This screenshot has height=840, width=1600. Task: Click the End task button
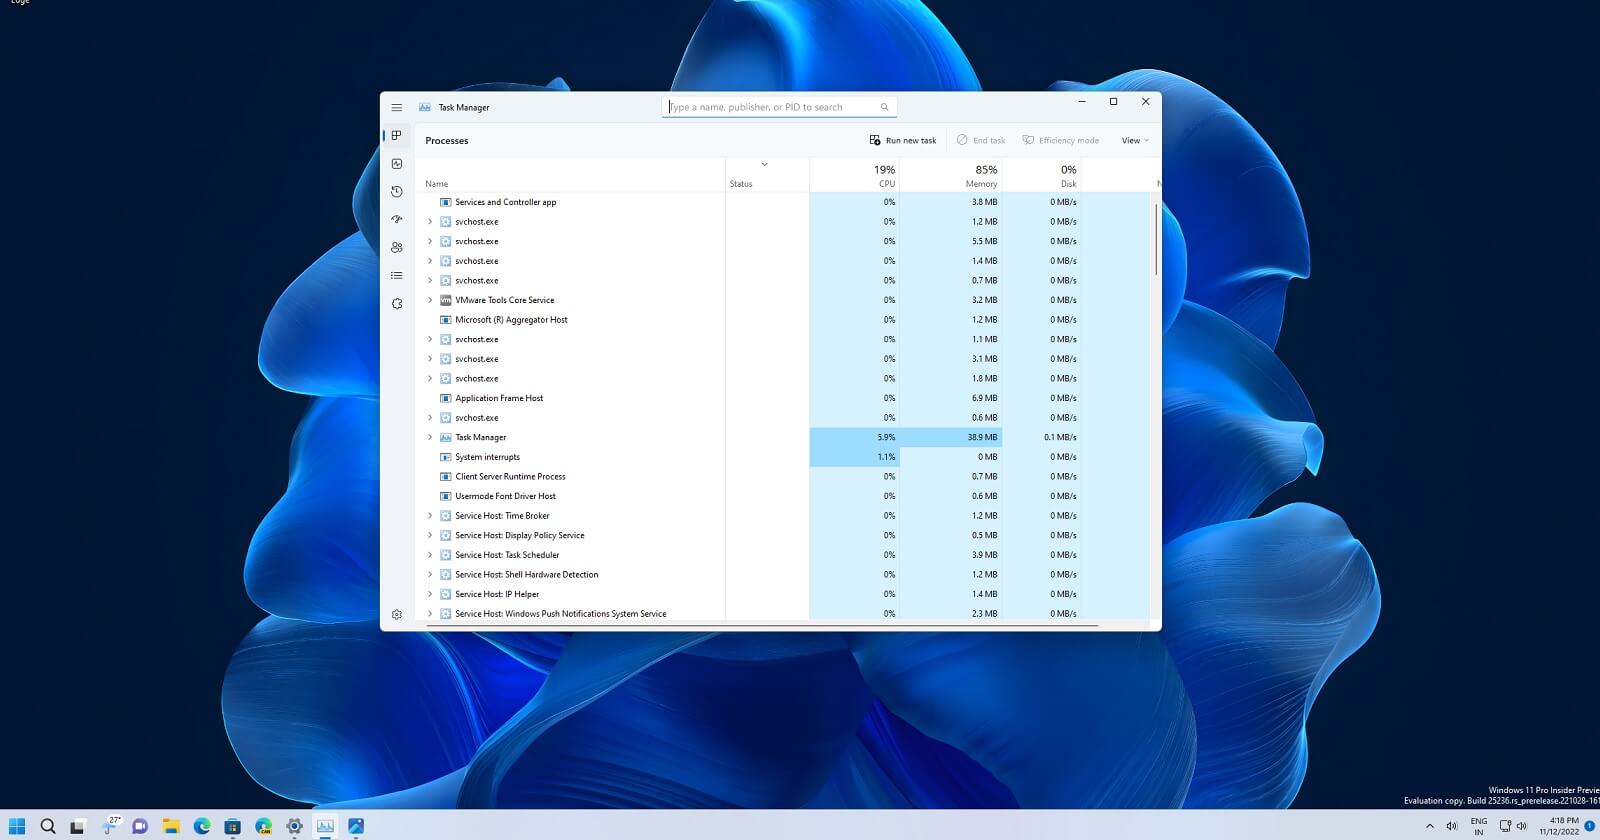(x=981, y=141)
